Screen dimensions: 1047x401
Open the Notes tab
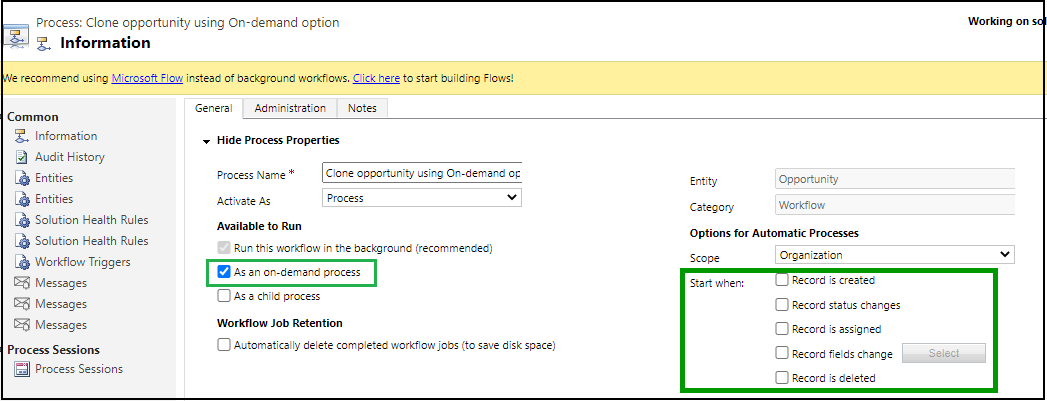[x=362, y=108]
